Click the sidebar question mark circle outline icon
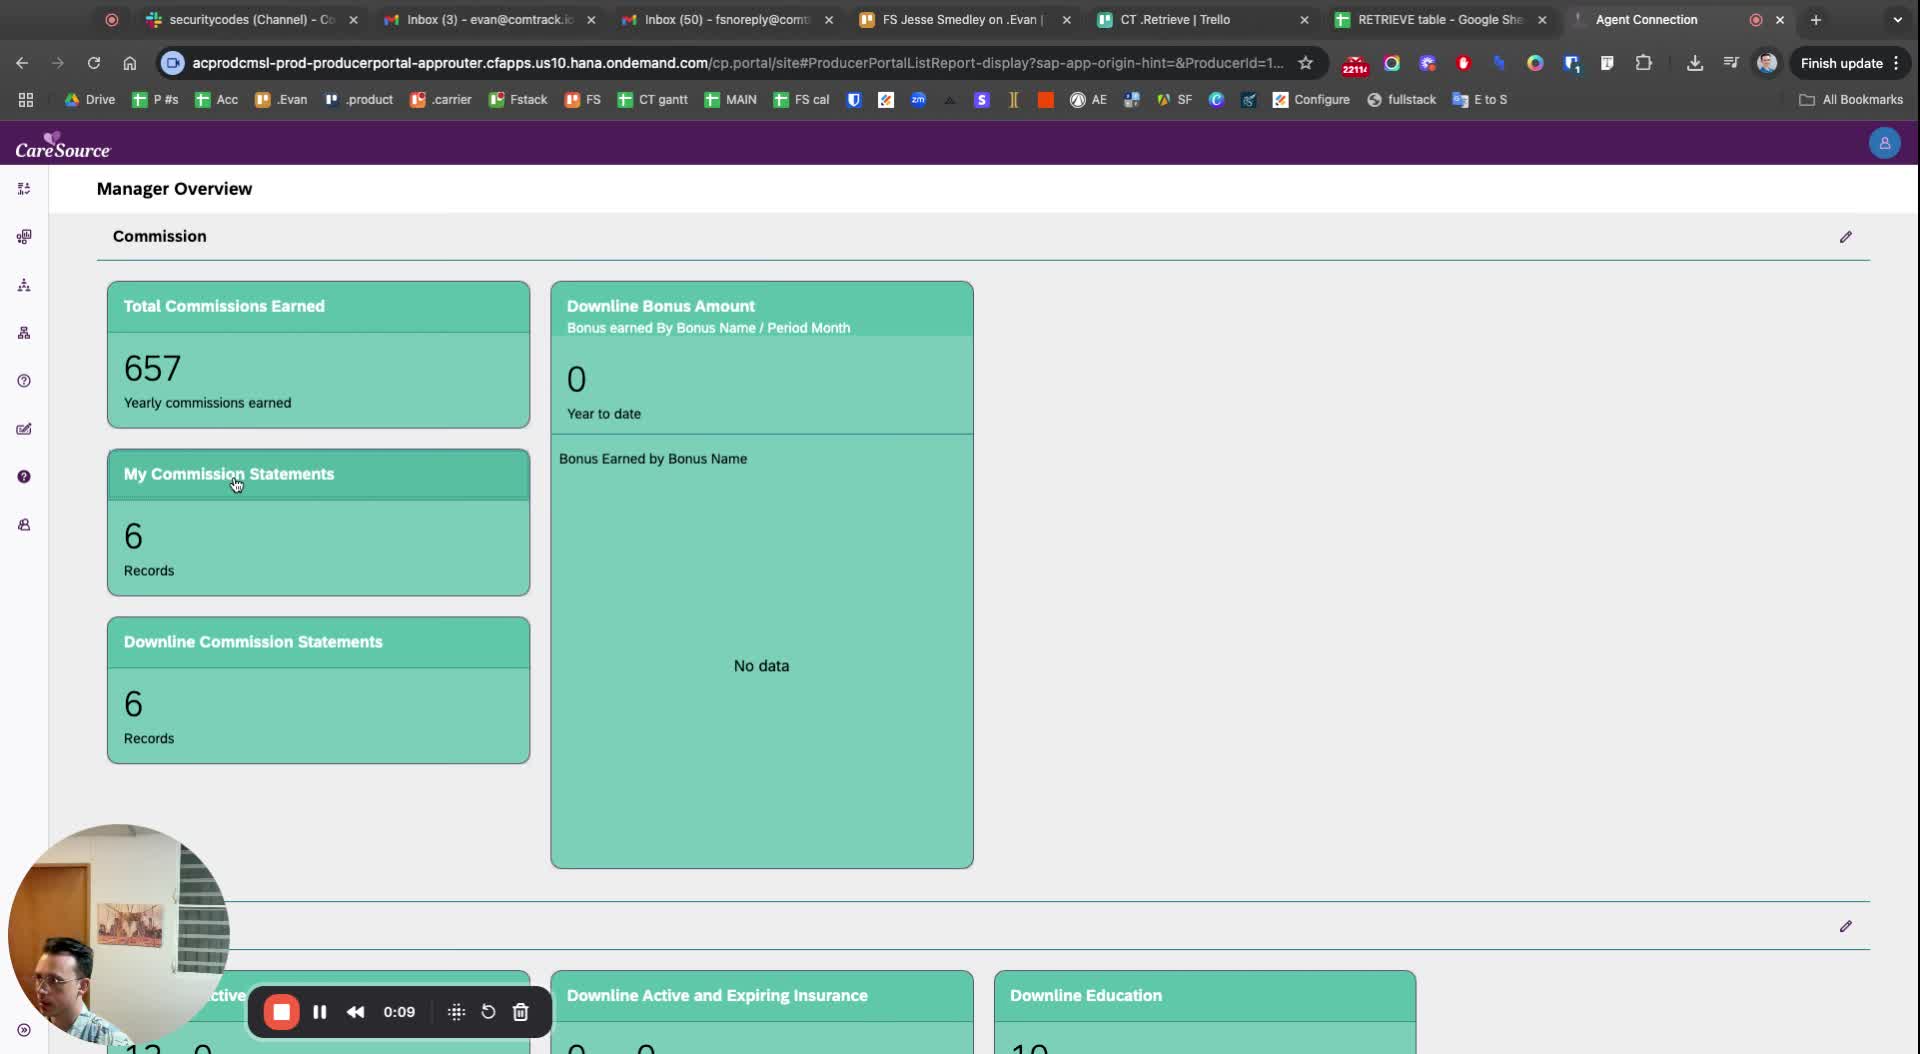 click(x=24, y=381)
